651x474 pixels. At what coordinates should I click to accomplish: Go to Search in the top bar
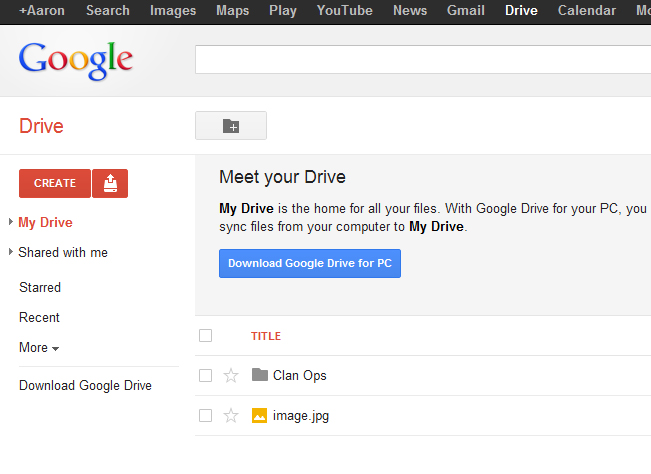point(108,10)
